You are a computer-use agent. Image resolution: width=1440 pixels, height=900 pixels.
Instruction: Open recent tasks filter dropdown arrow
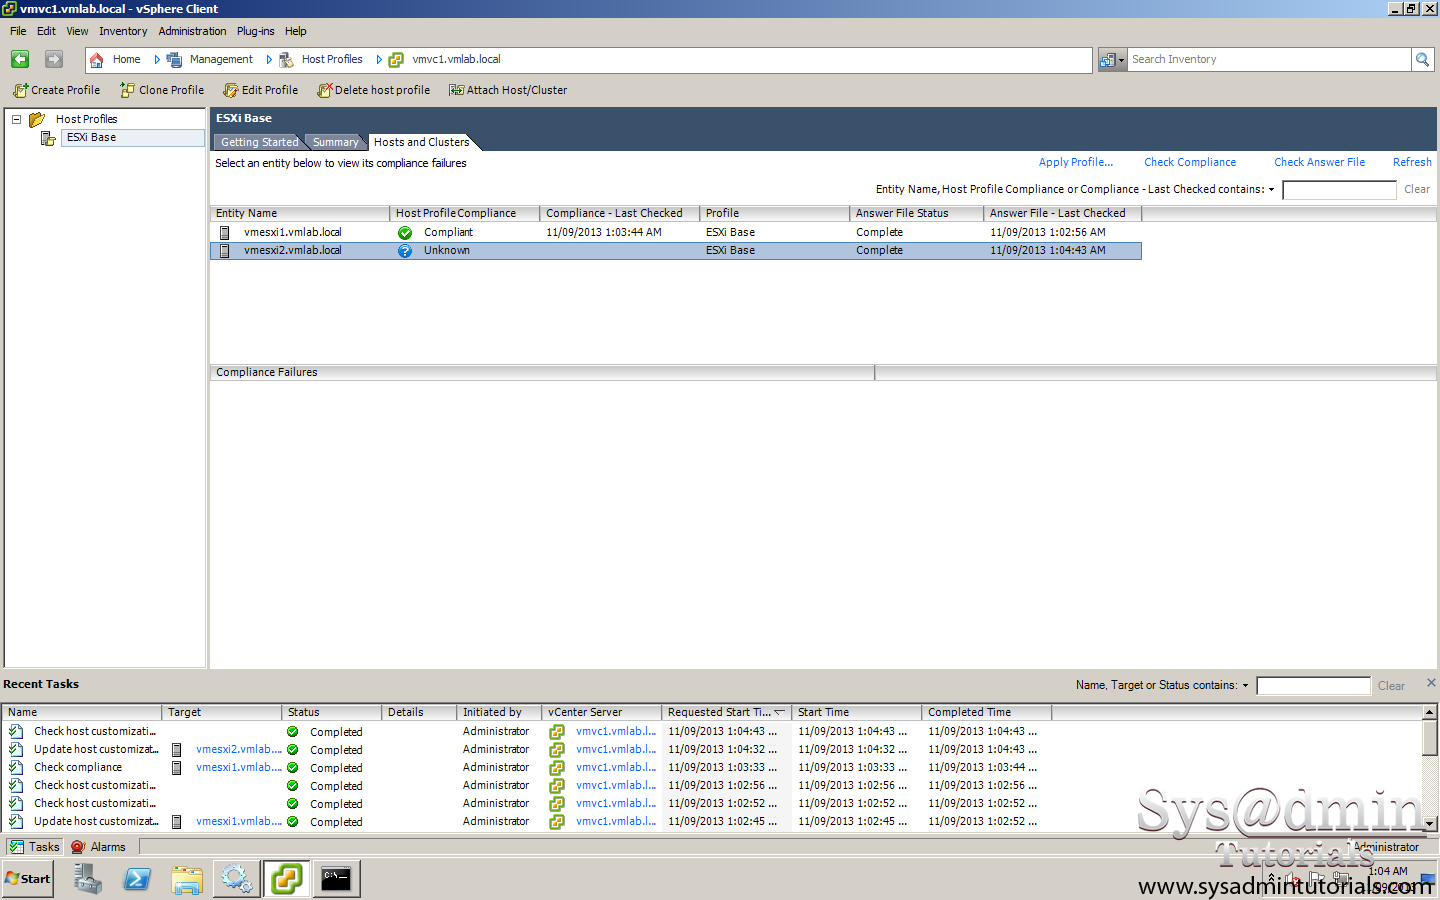coord(1246,685)
